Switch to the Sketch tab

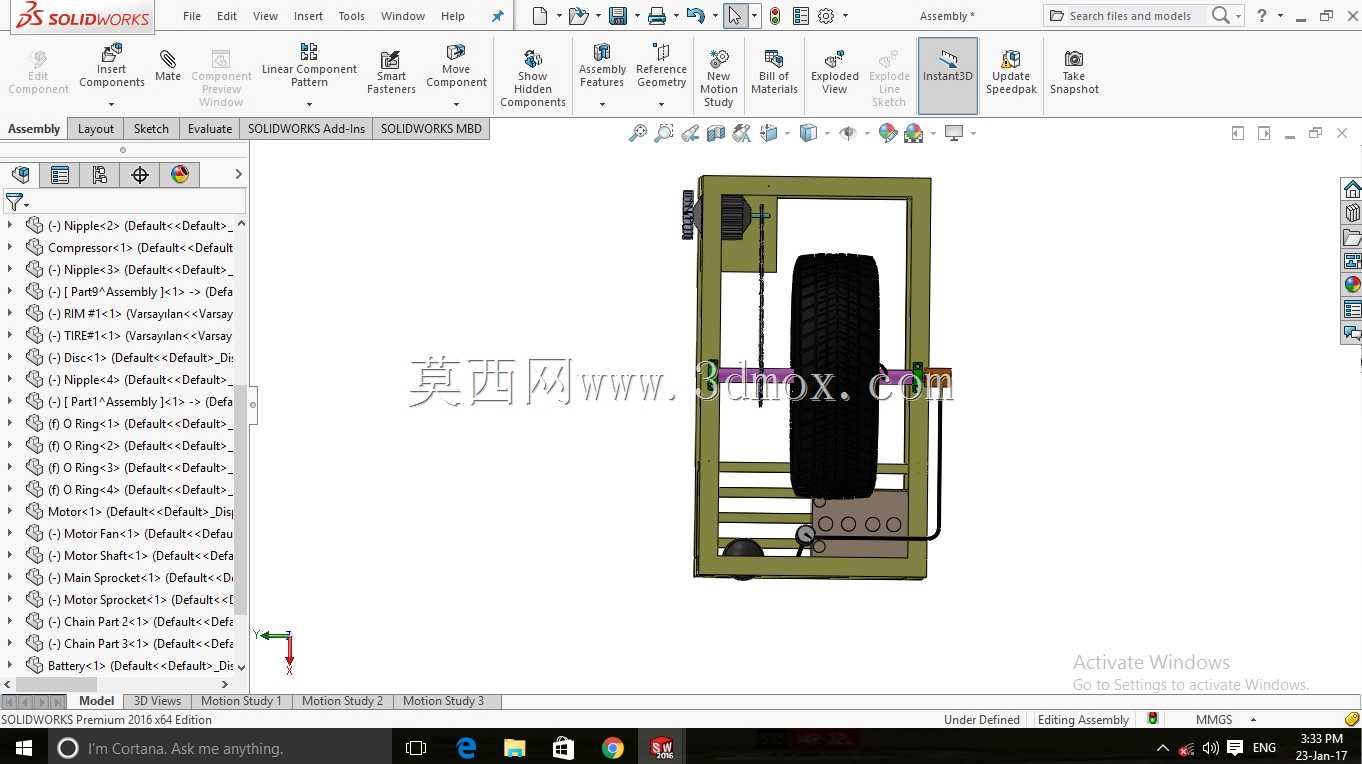tap(151, 129)
